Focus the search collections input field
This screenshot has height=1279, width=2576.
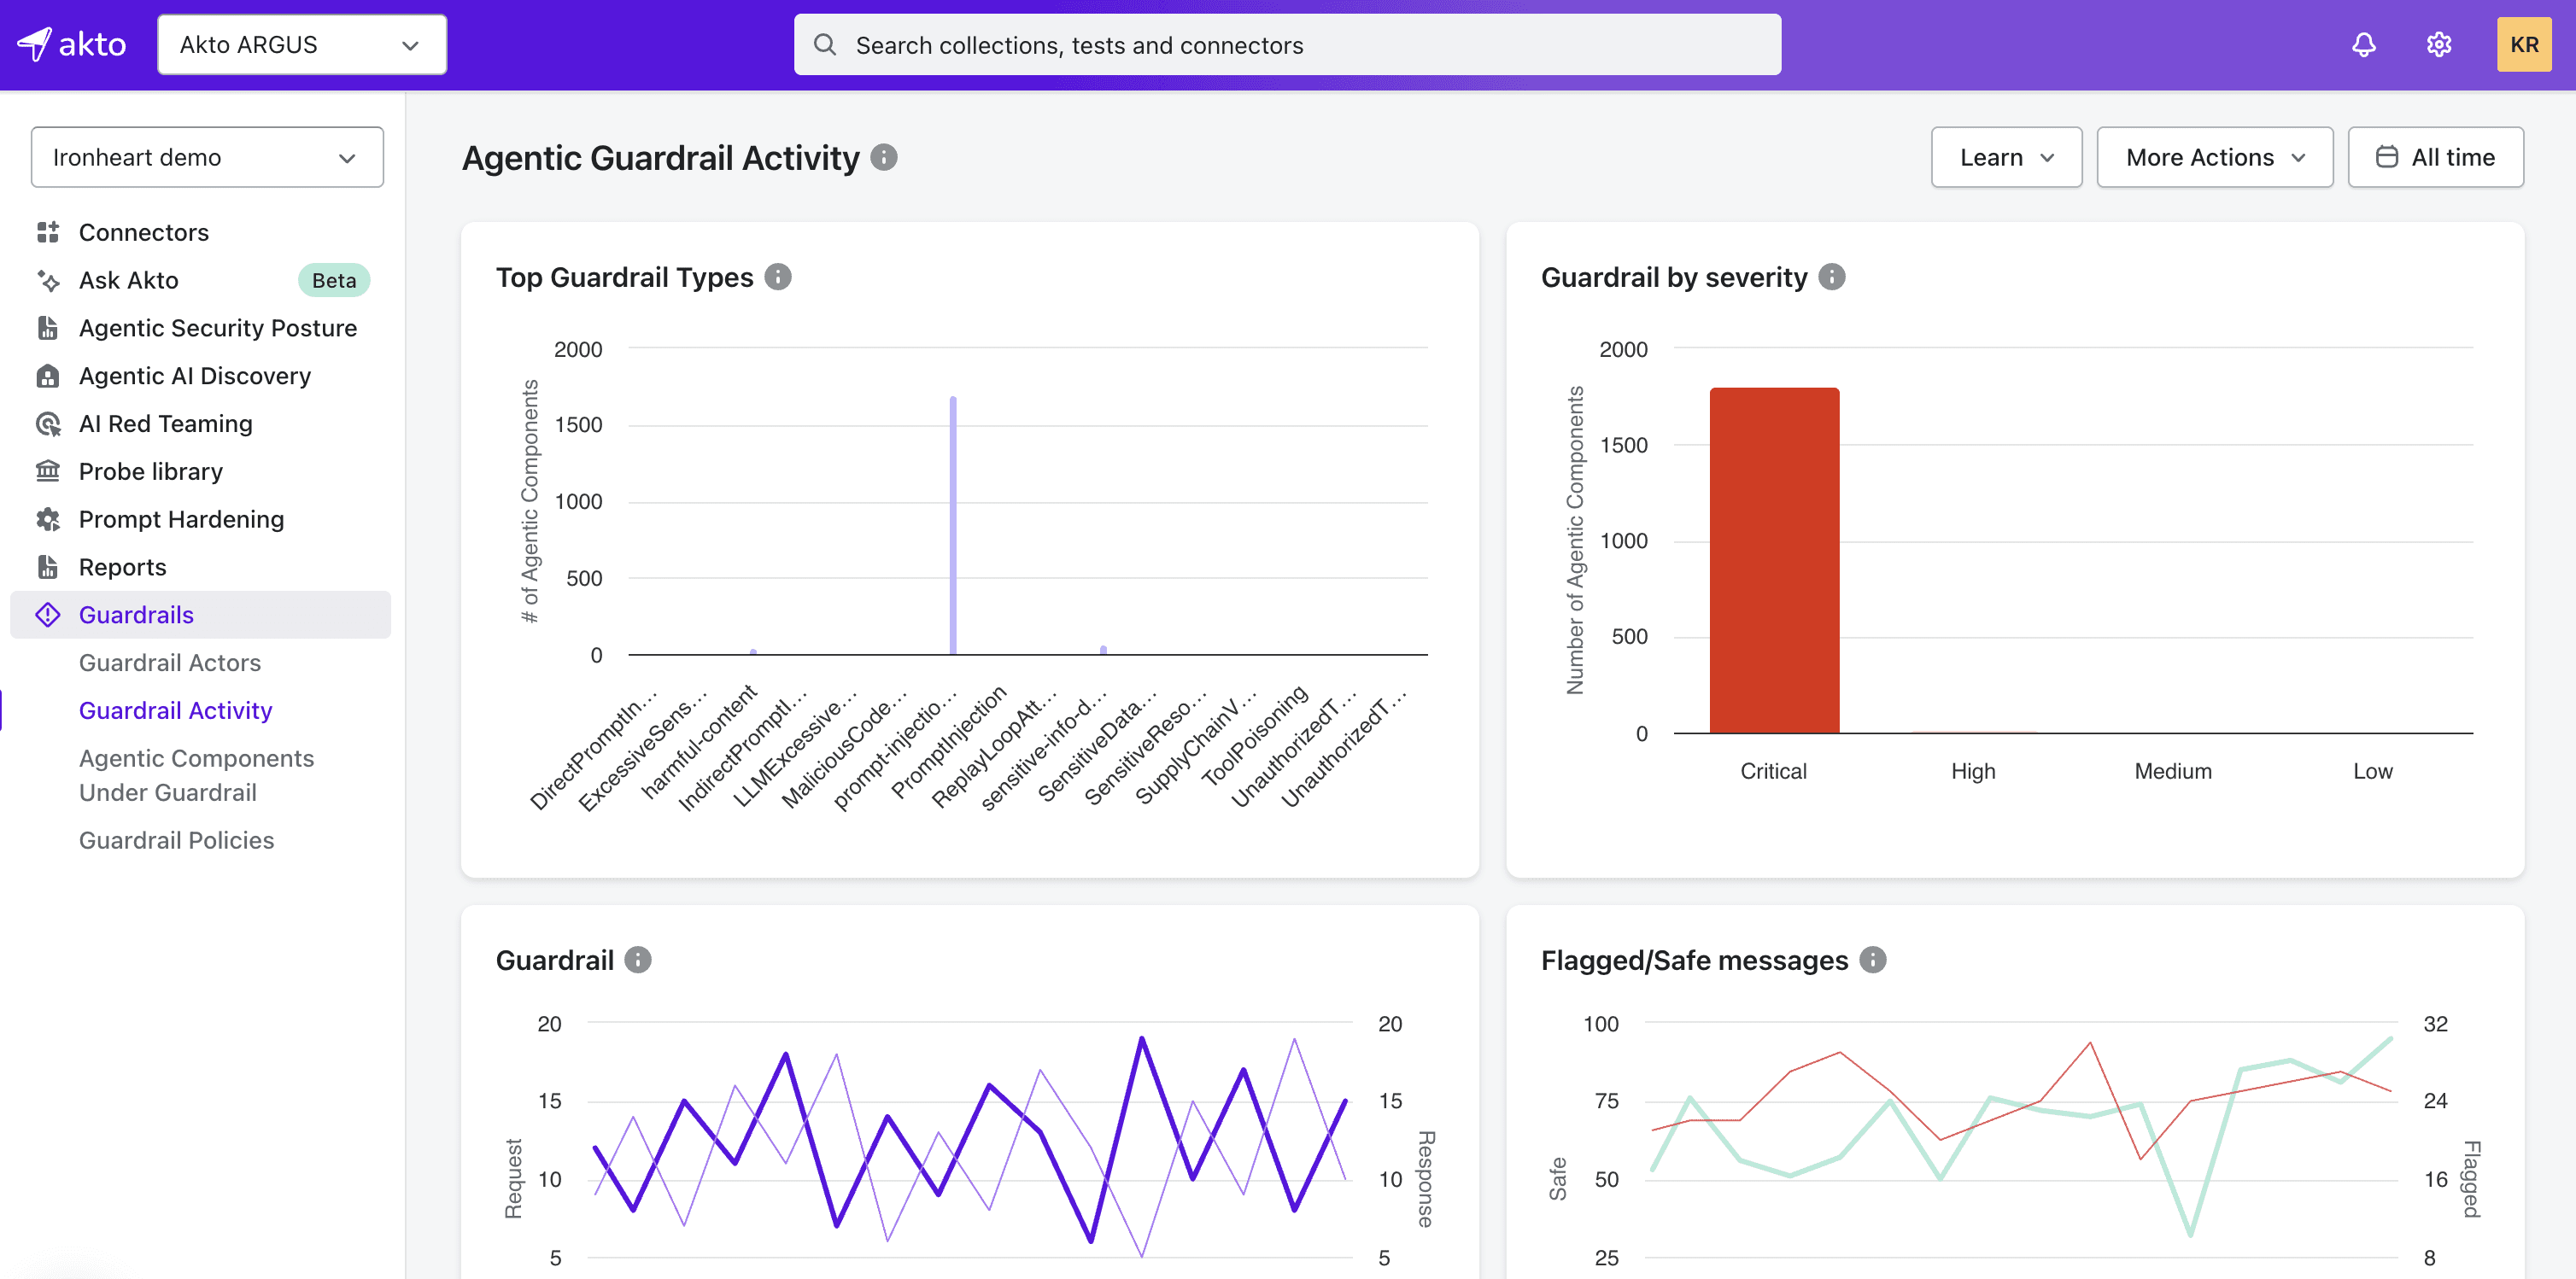coord(1300,45)
